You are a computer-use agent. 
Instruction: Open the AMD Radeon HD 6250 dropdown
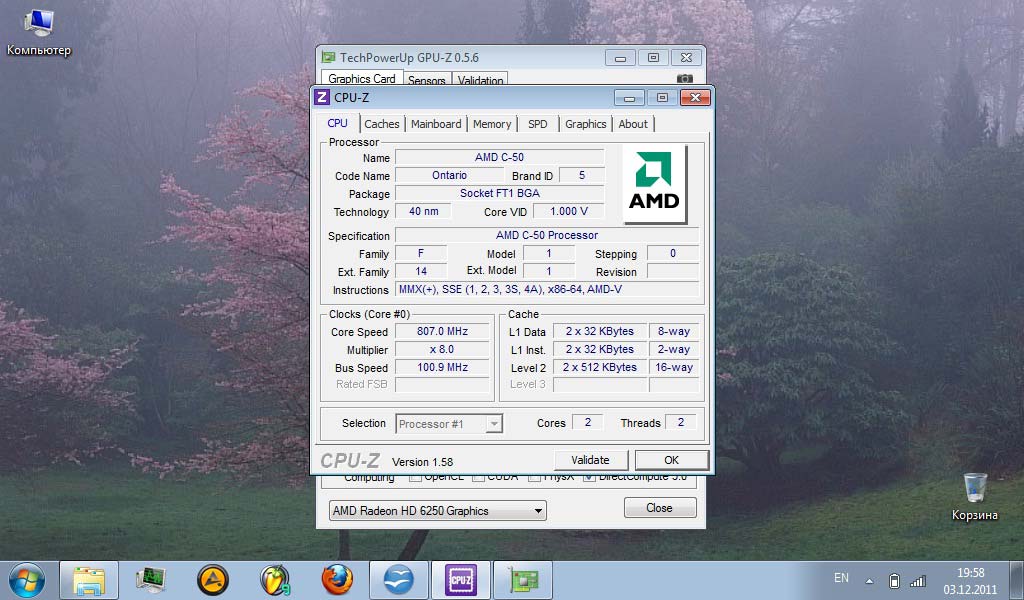(x=438, y=510)
